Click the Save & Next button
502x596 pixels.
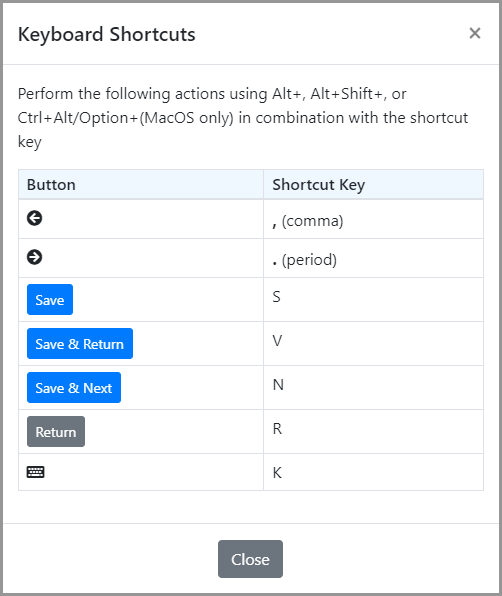(74, 388)
